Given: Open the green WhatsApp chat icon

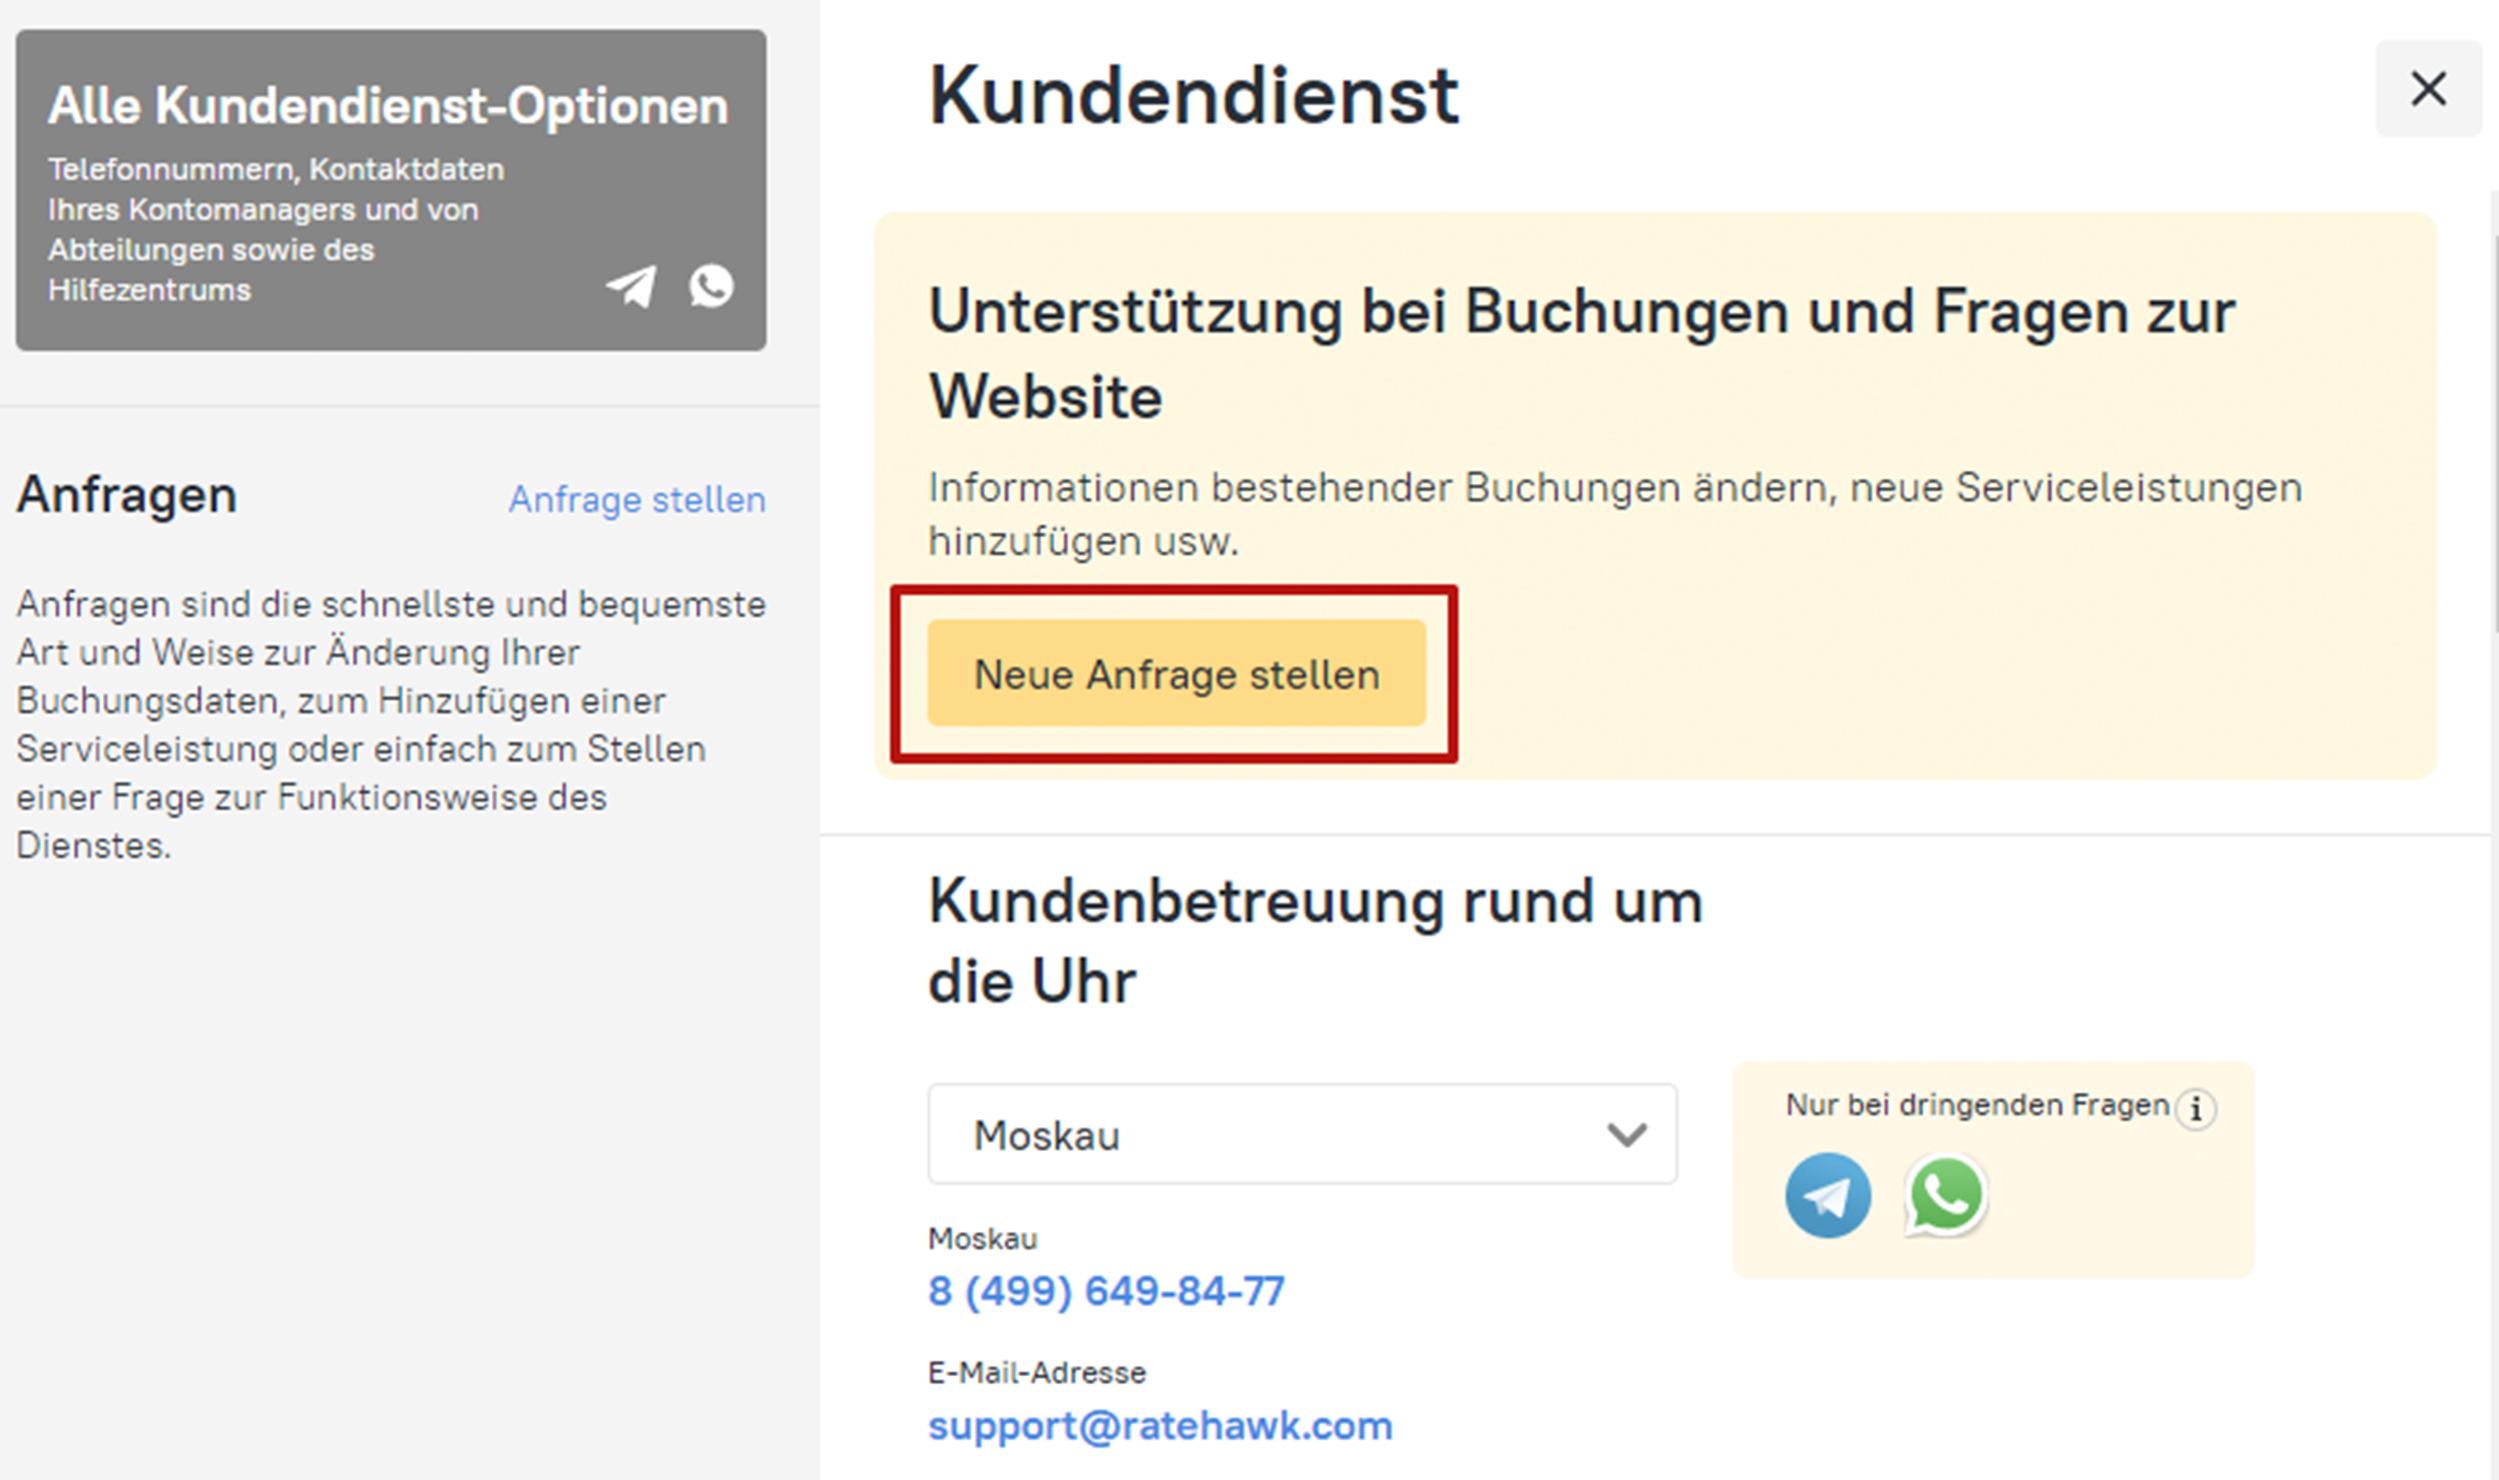Looking at the screenshot, I should pos(1945,1195).
